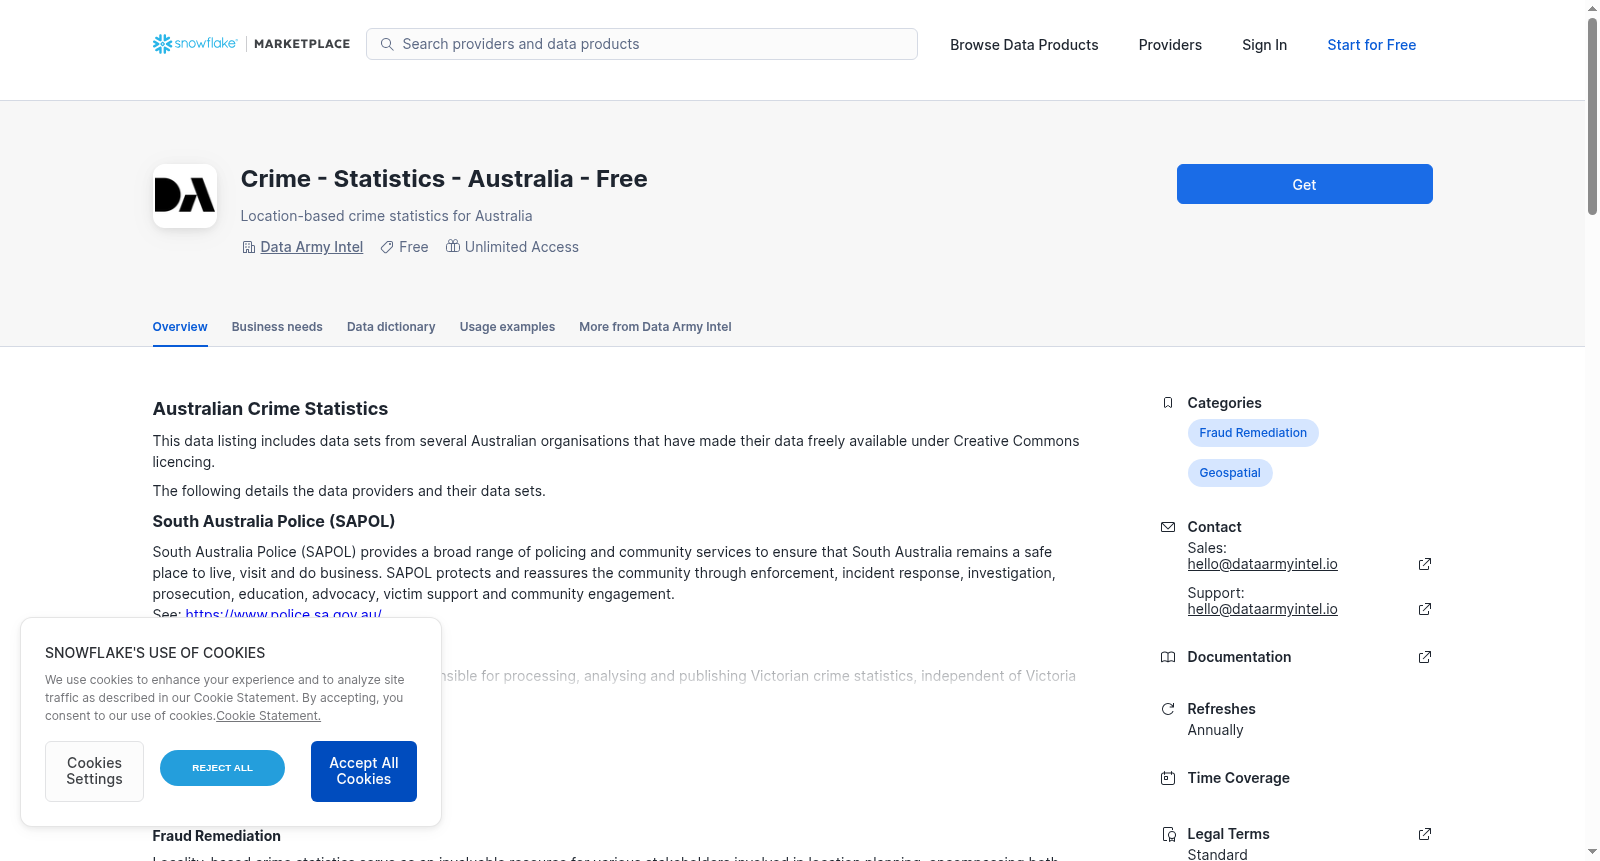Open Cookies Settings

point(94,771)
